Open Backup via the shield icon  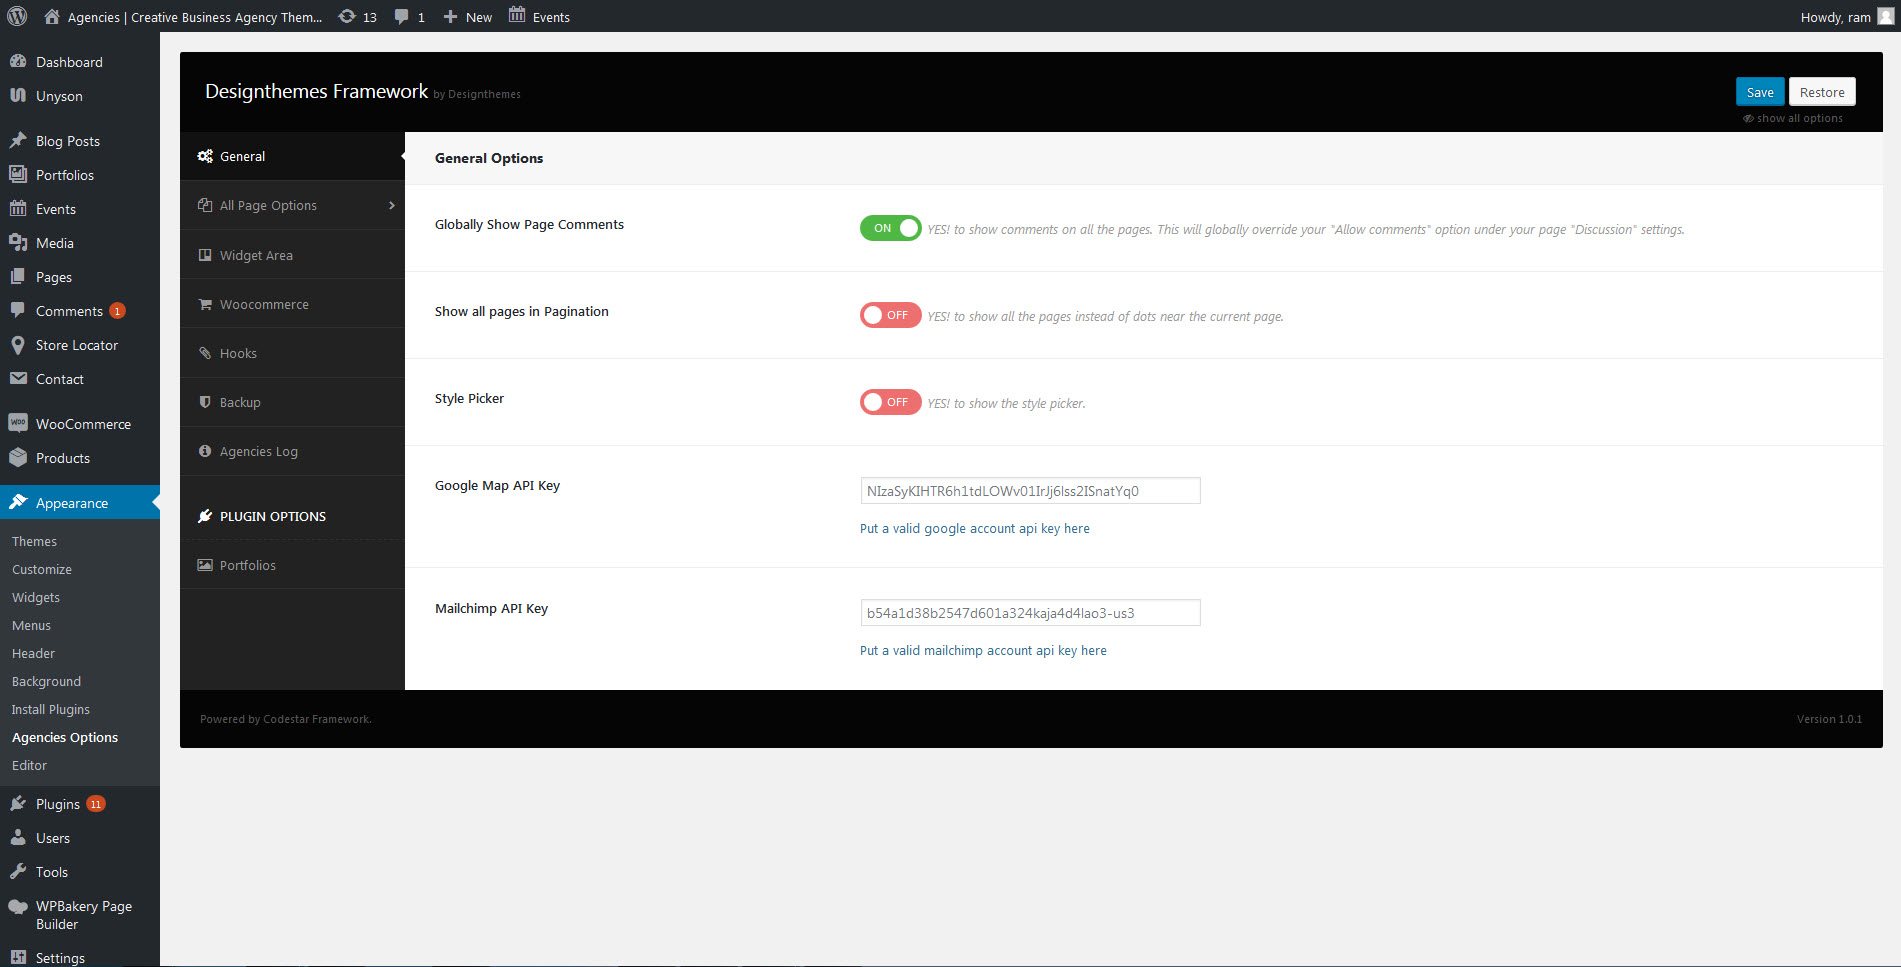click(204, 402)
